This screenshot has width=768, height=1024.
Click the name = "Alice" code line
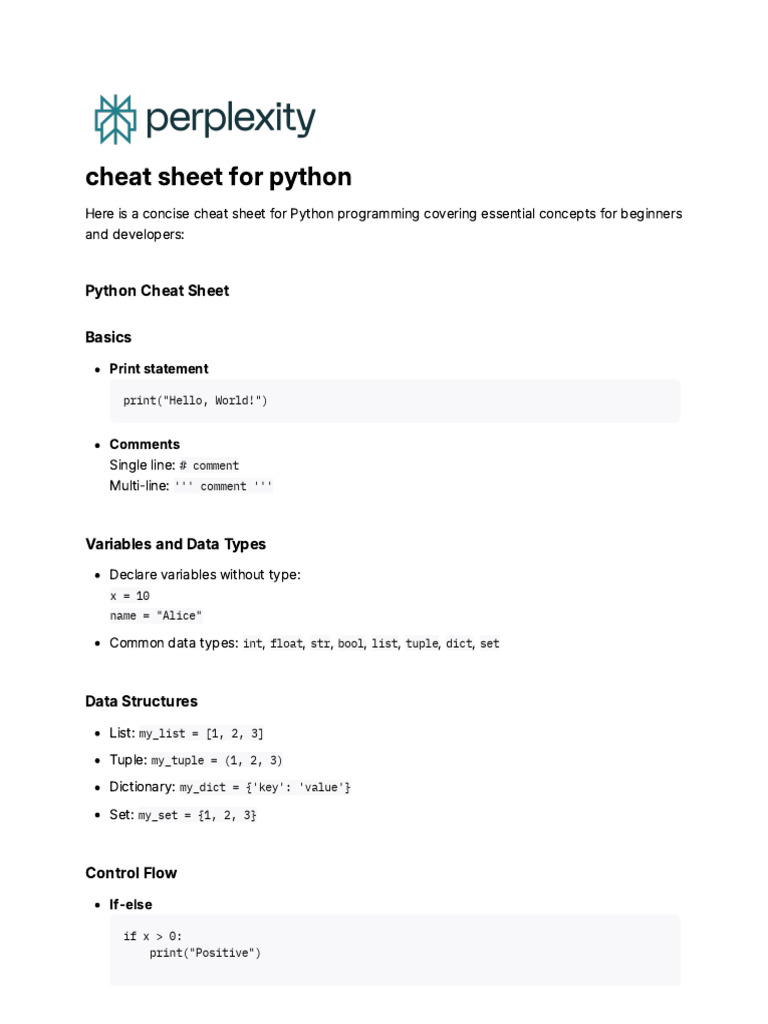[x=156, y=616]
